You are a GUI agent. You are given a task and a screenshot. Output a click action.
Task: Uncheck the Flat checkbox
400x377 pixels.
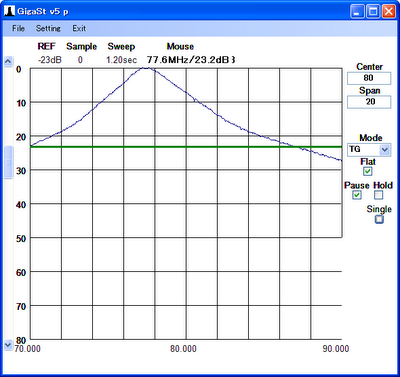(368, 171)
